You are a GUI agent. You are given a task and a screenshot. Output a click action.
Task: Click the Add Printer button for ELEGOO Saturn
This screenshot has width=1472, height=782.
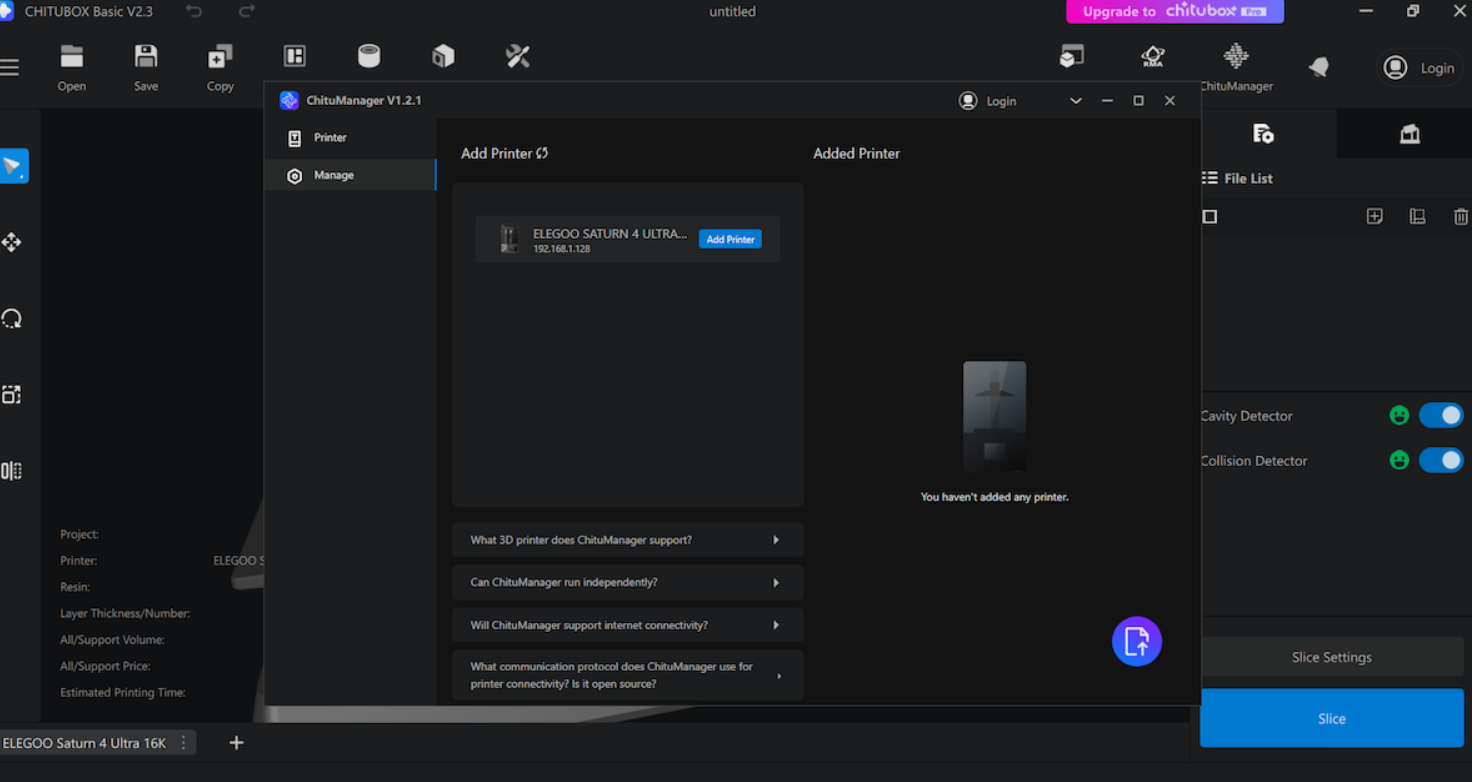(730, 239)
